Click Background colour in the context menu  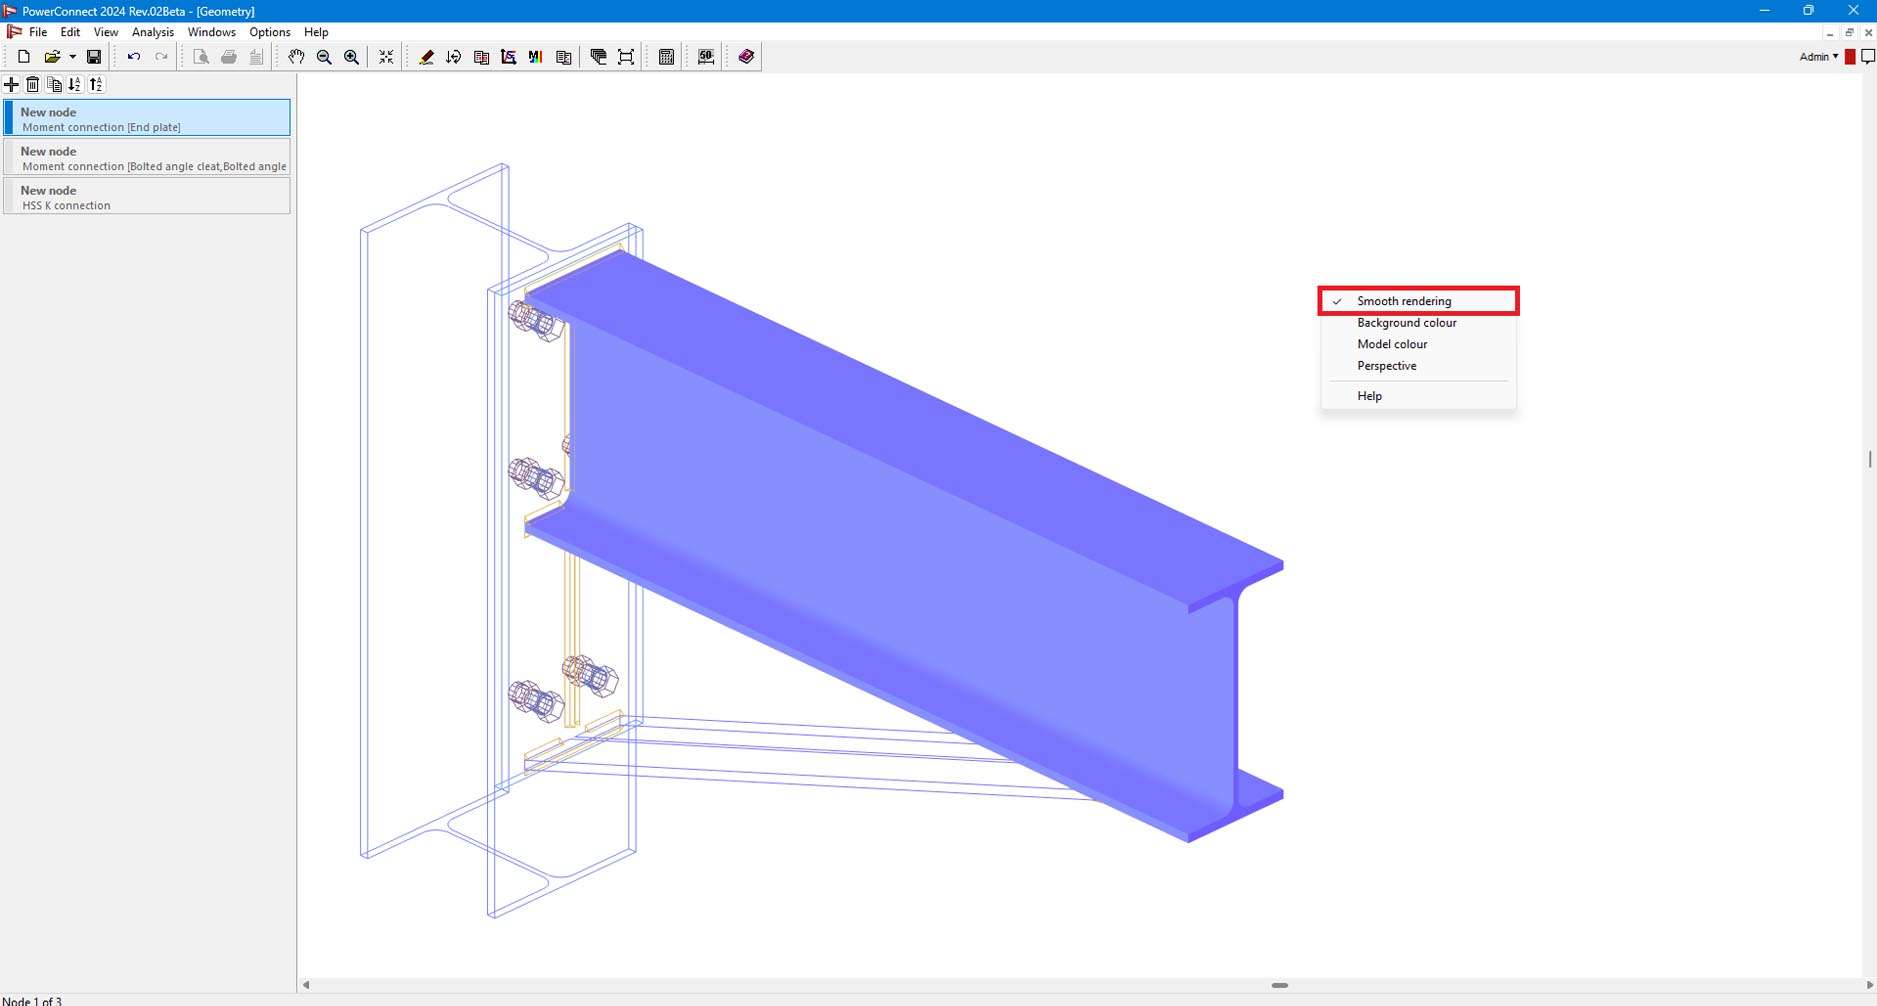(1406, 322)
